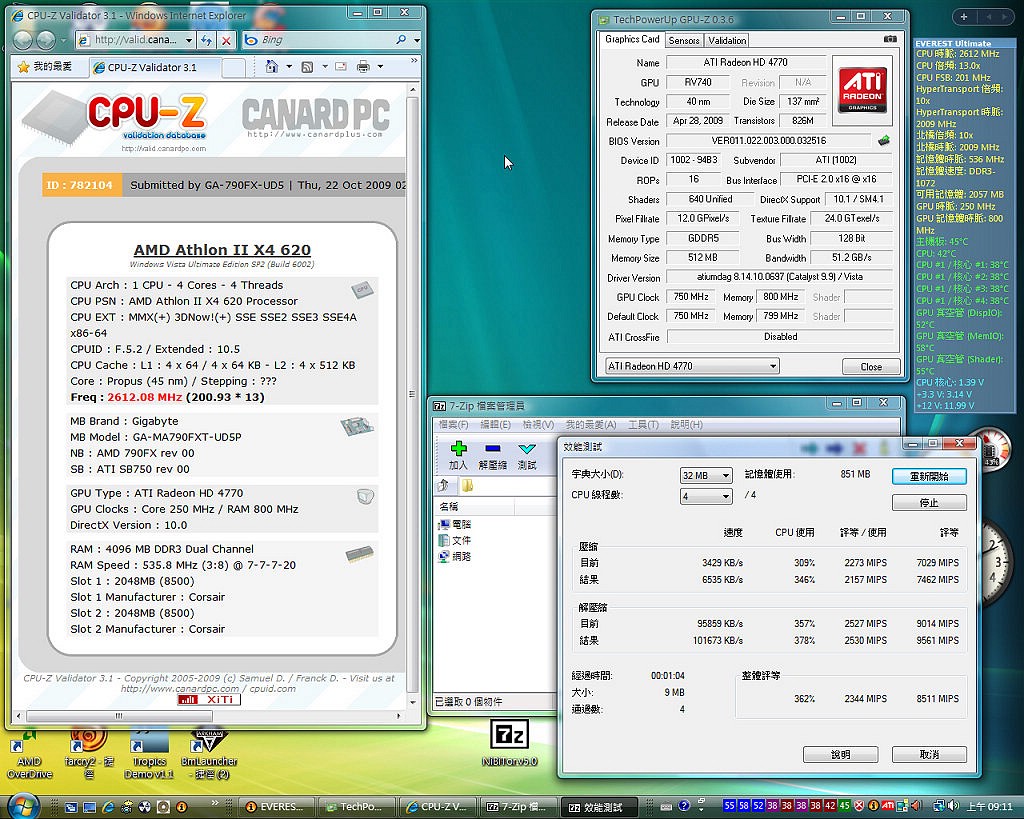Click the Close button in GPU-Z

coord(871,366)
